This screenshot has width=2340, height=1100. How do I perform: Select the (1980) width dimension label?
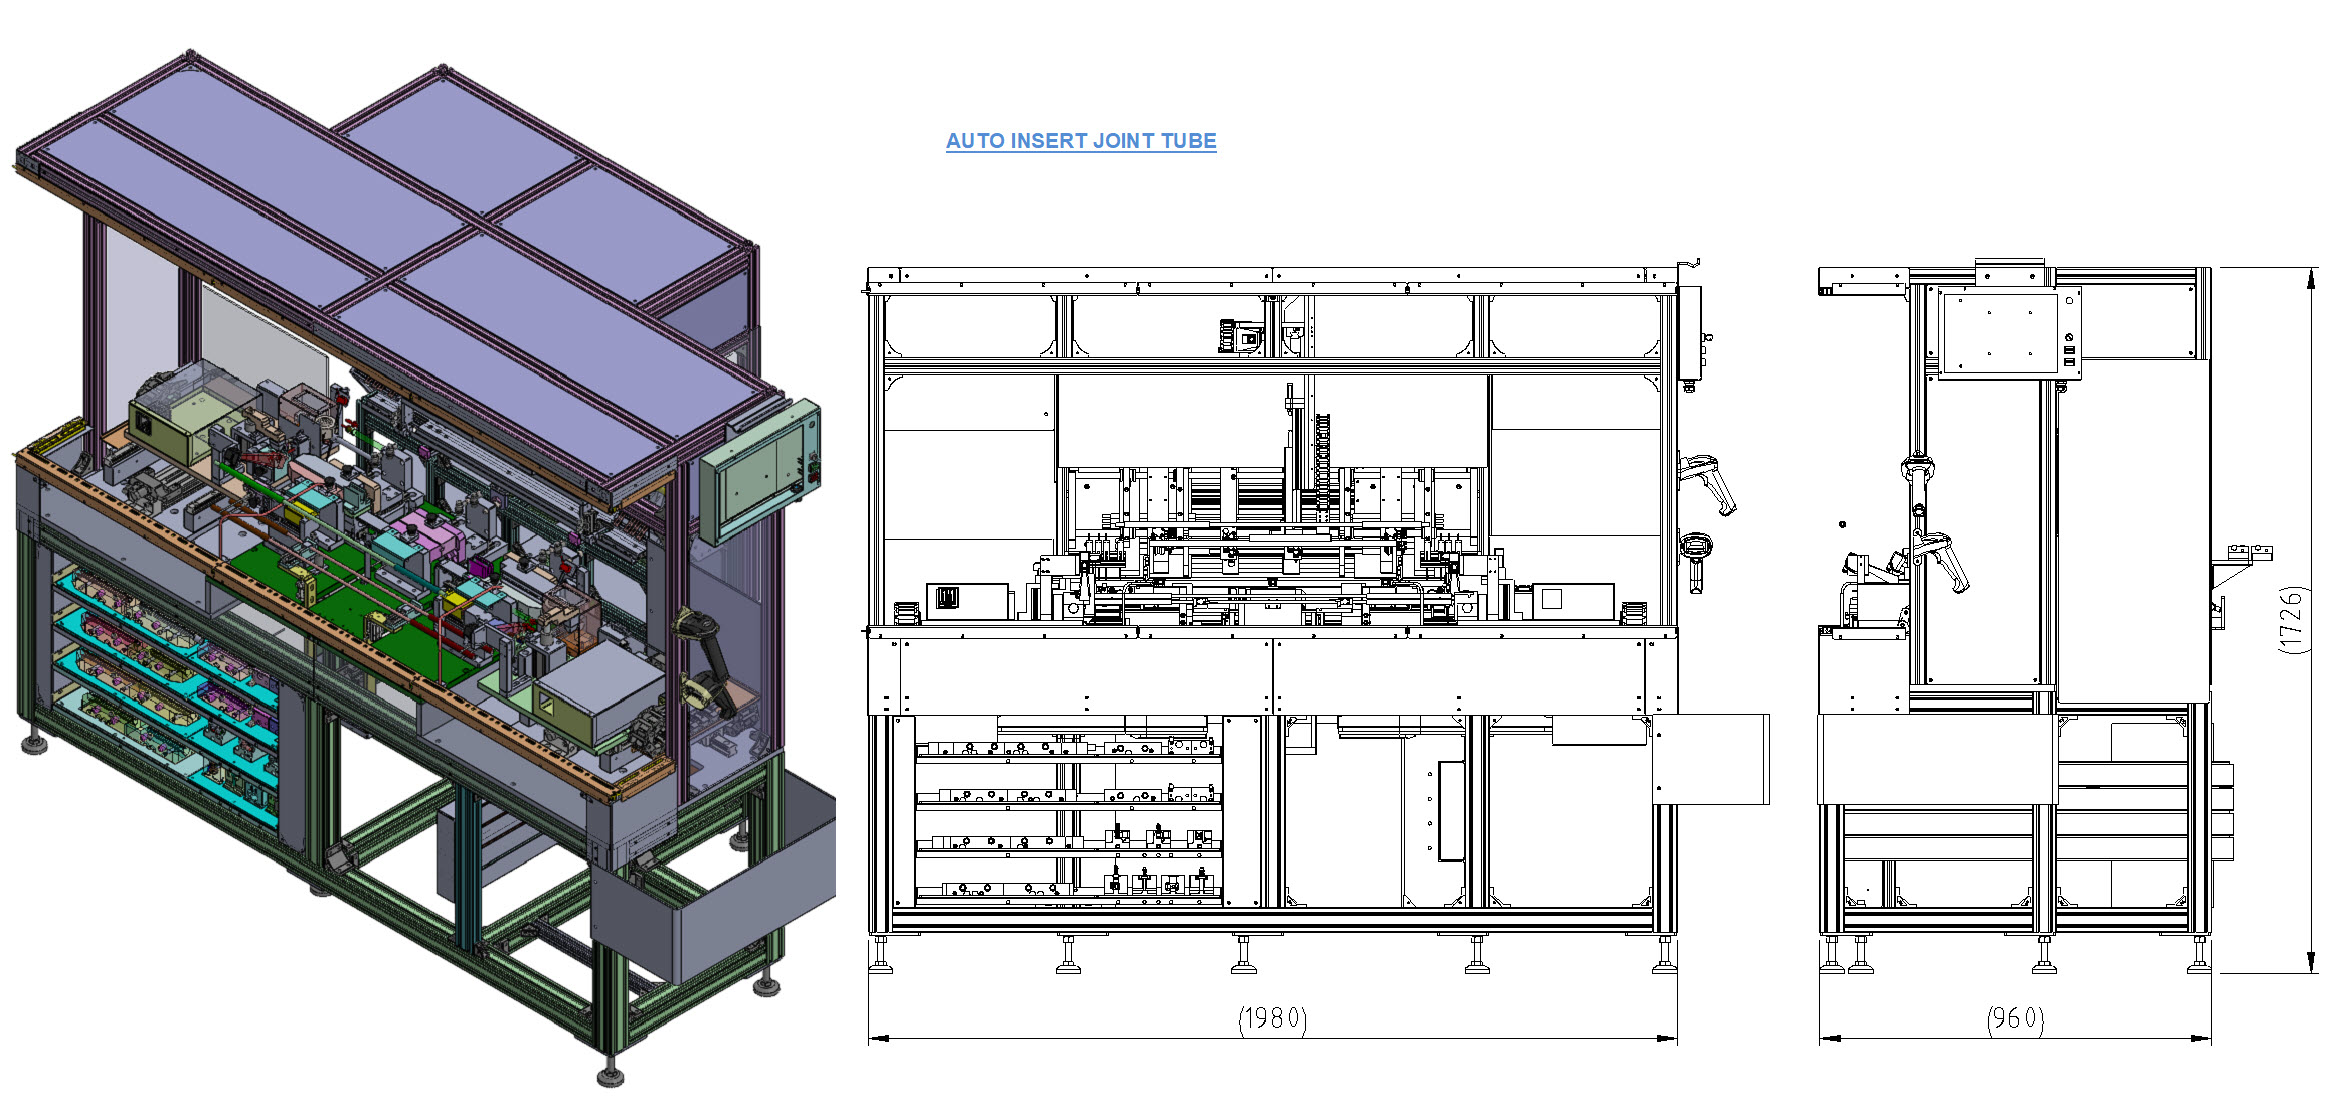coord(1273,1018)
